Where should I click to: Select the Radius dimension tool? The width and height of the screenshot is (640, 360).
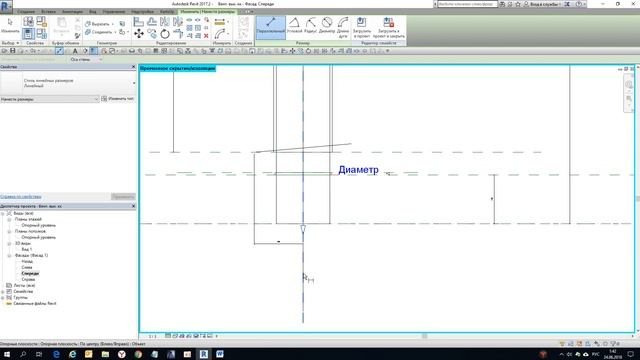tap(311, 26)
